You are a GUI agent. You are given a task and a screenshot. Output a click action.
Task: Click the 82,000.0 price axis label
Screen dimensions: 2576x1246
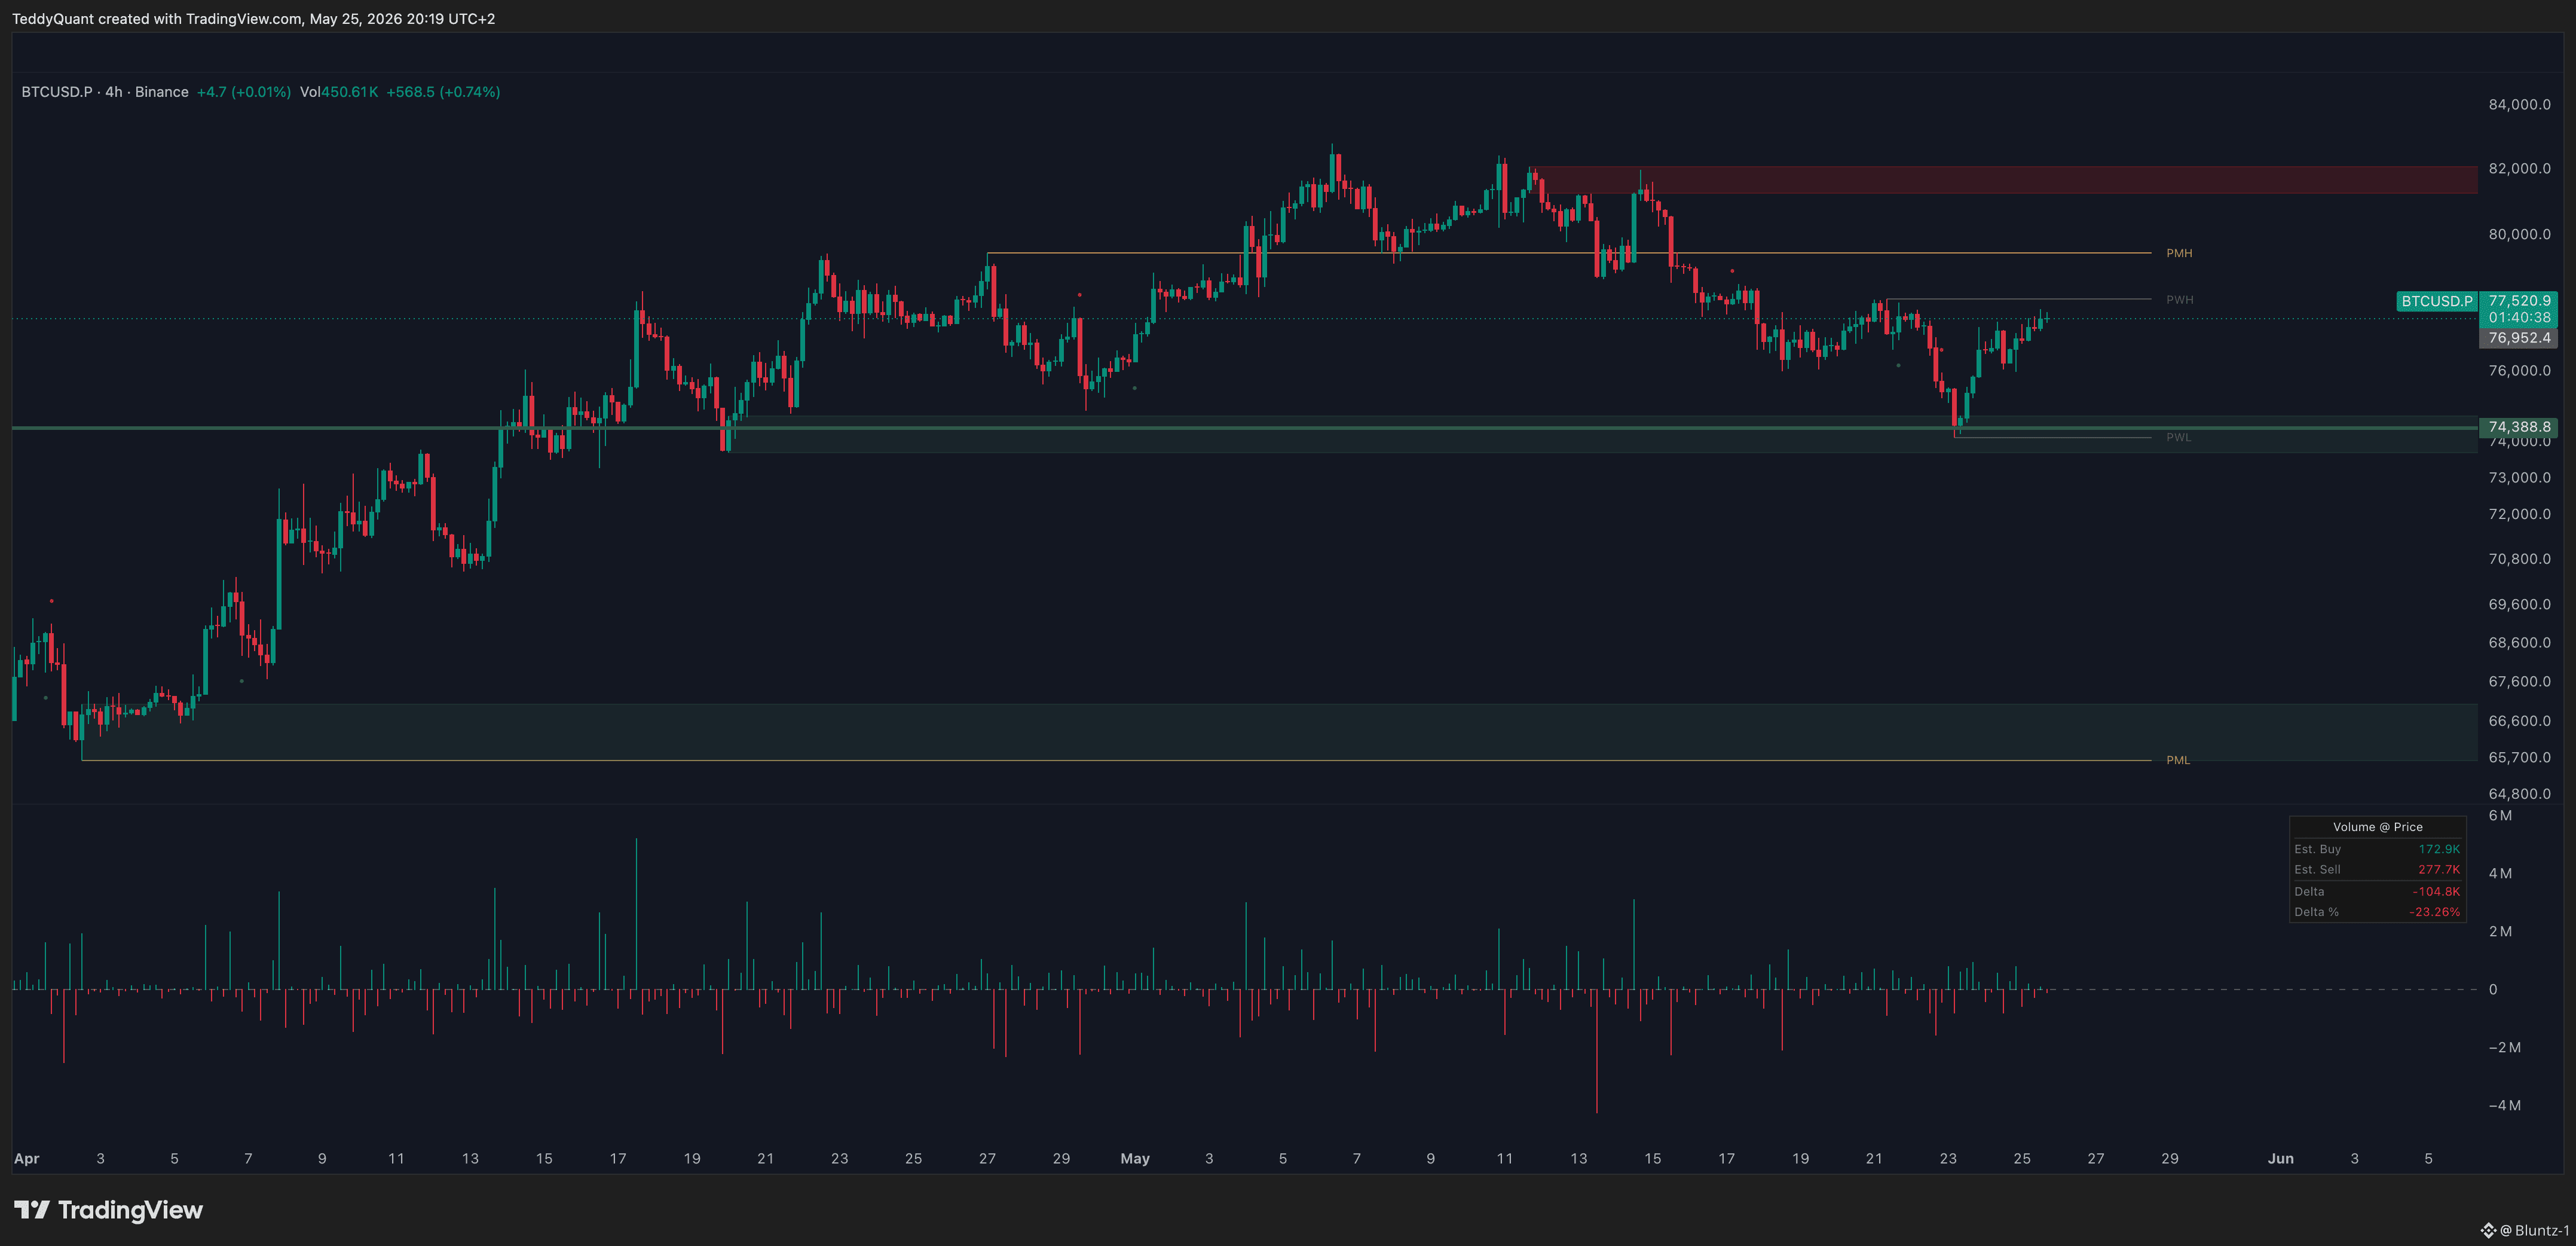[2519, 168]
